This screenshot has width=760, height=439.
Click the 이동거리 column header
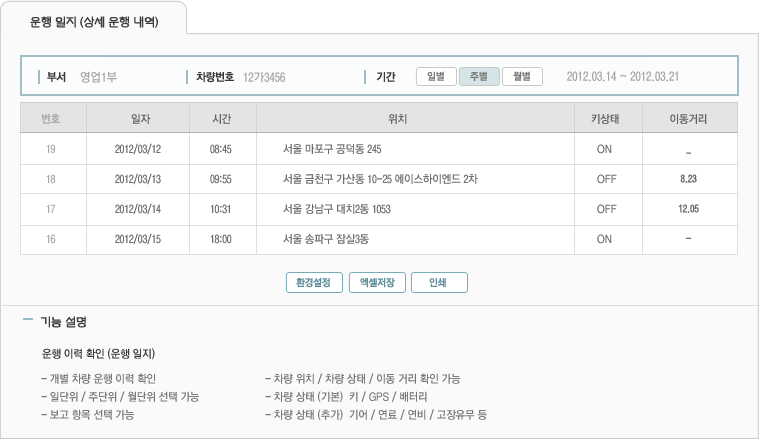tap(688, 119)
